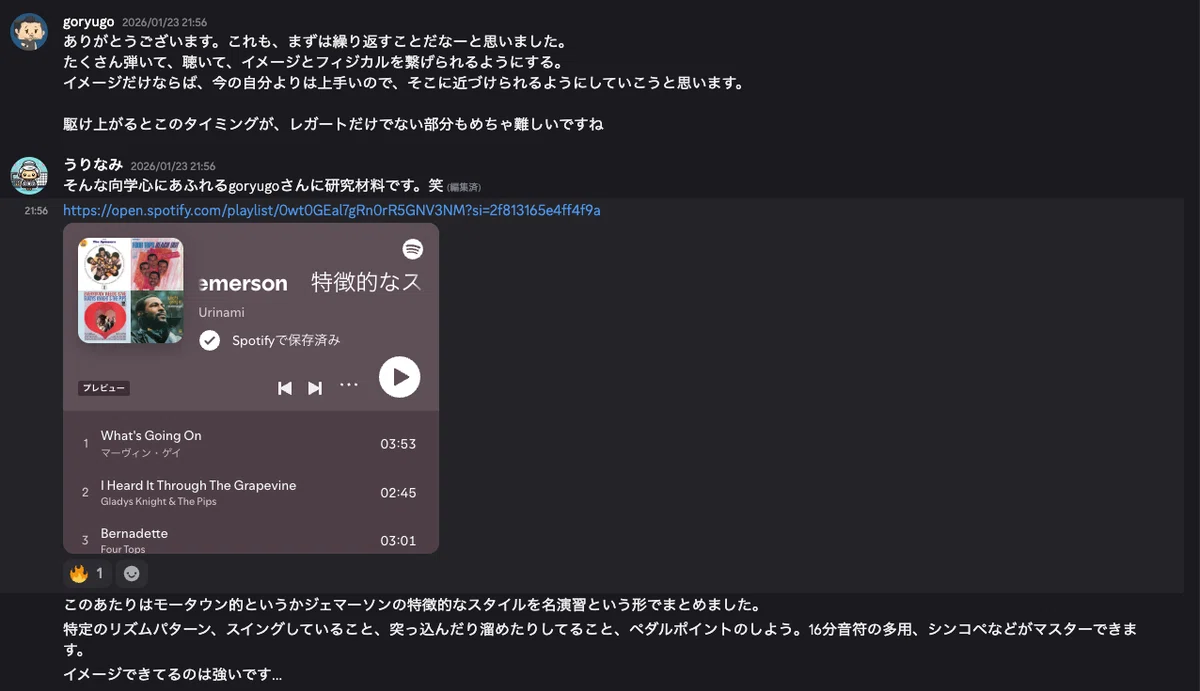1200x691 pixels.
Task: Click the line starting ありがとうございます
Action: pyautogui.click(x=315, y=42)
